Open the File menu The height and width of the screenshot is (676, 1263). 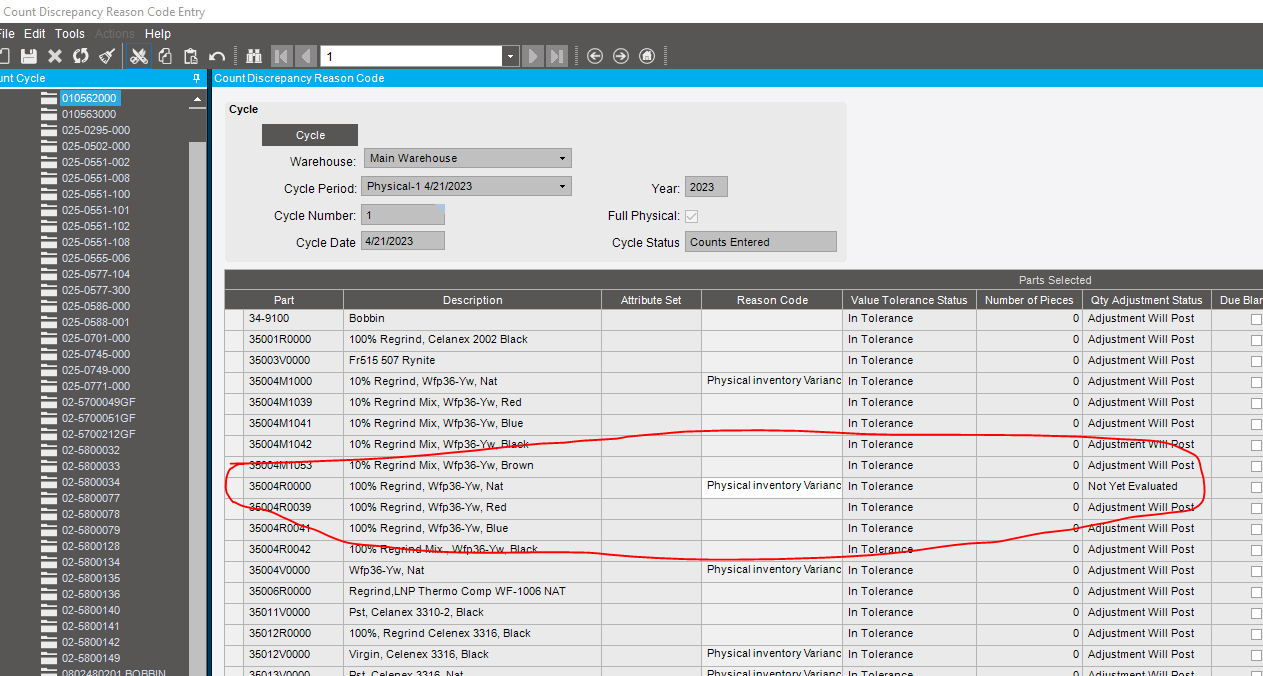[7, 34]
